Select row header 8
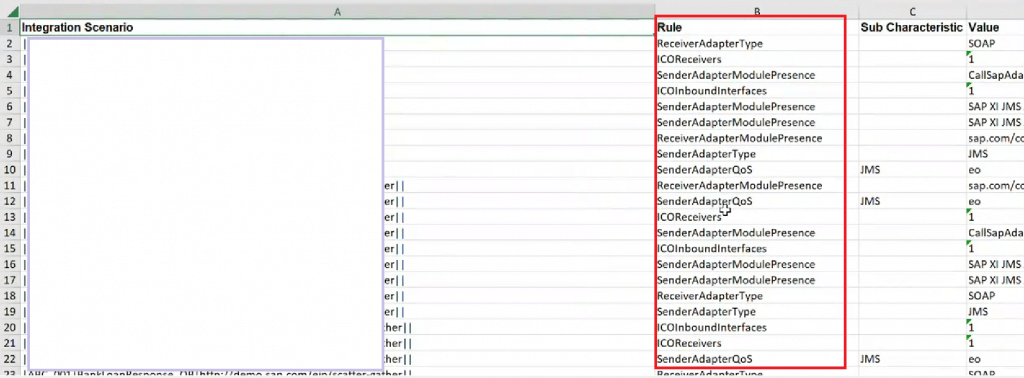Viewport: 1024px width, 378px height. (10, 138)
